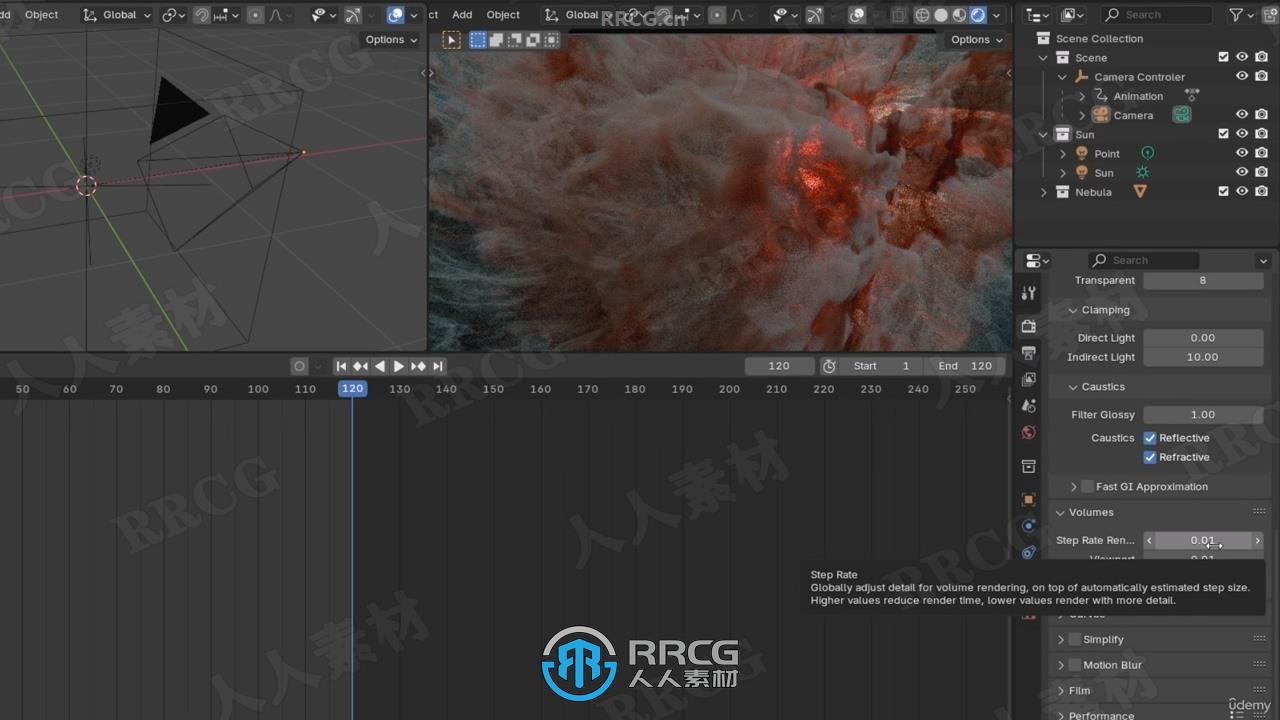
Task: Click the Step Rate Render value slider
Action: (x=1203, y=540)
